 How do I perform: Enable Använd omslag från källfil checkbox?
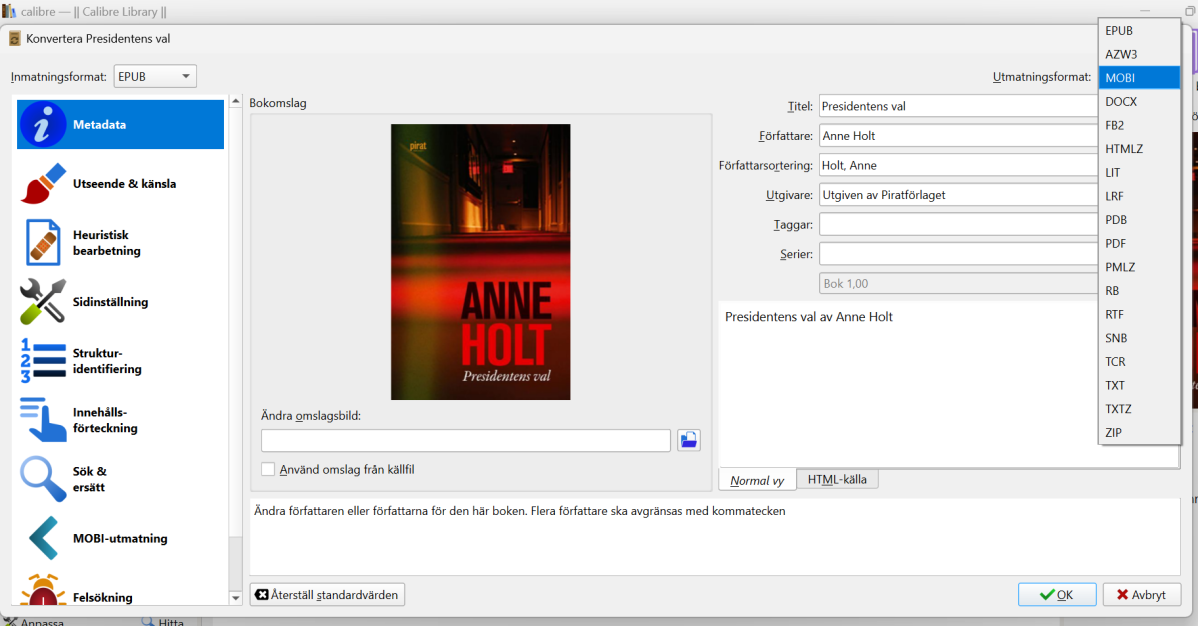268,469
